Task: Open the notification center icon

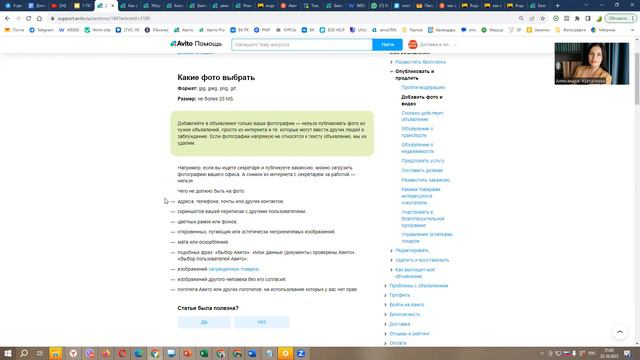Action: pyautogui.click(x=627, y=353)
